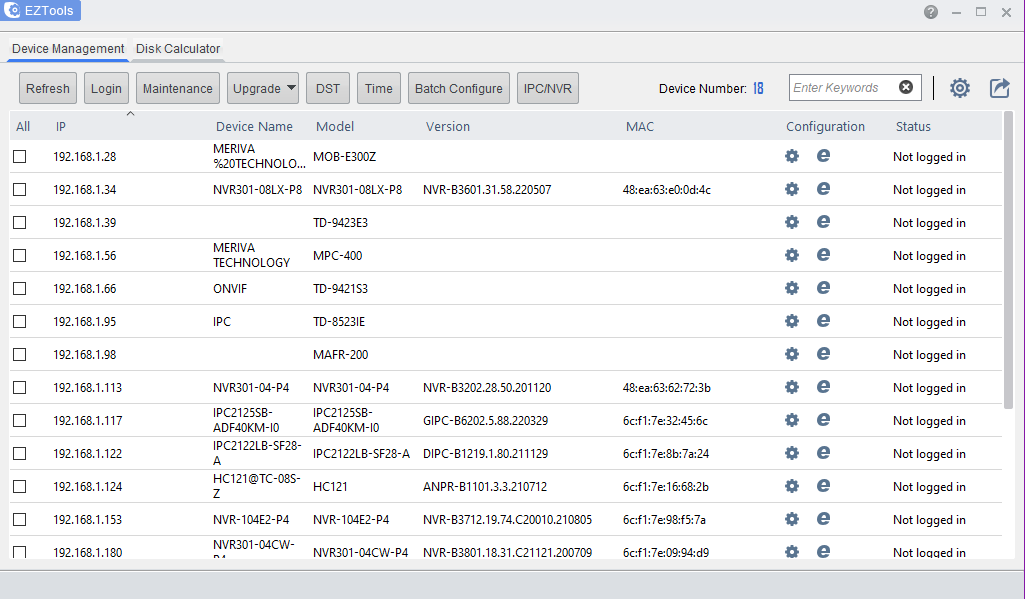Click IP address 192.168.1.153
The image size is (1025, 599).
point(88,519)
